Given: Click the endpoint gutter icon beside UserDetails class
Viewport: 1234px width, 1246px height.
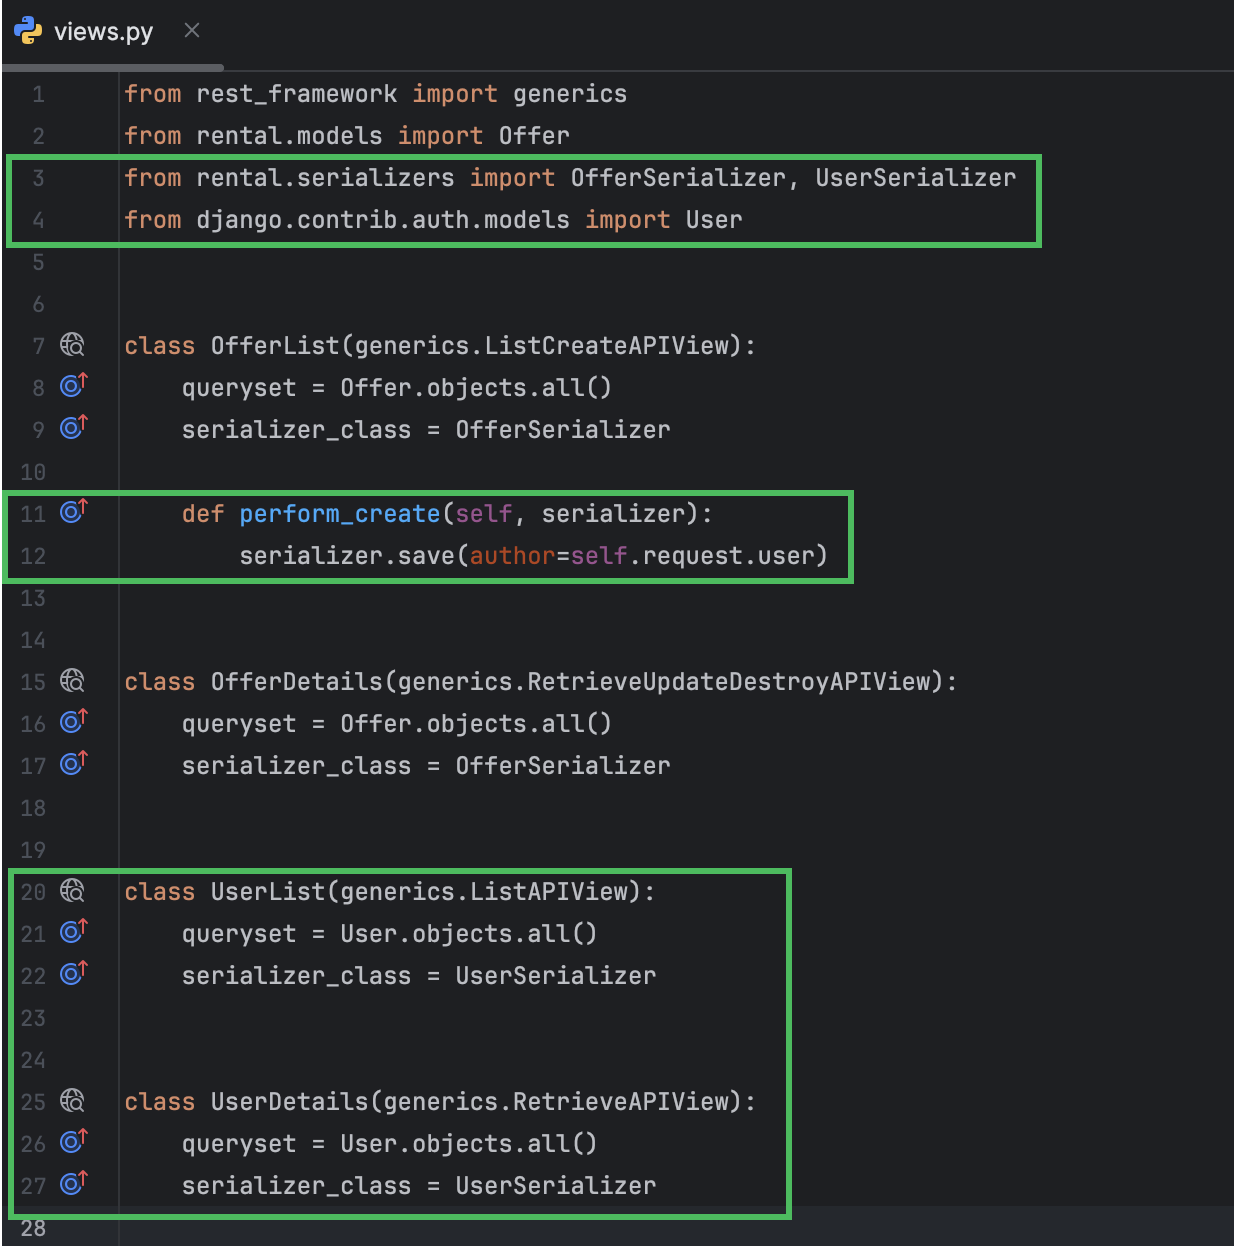Looking at the screenshot, I should [70, 1102].
